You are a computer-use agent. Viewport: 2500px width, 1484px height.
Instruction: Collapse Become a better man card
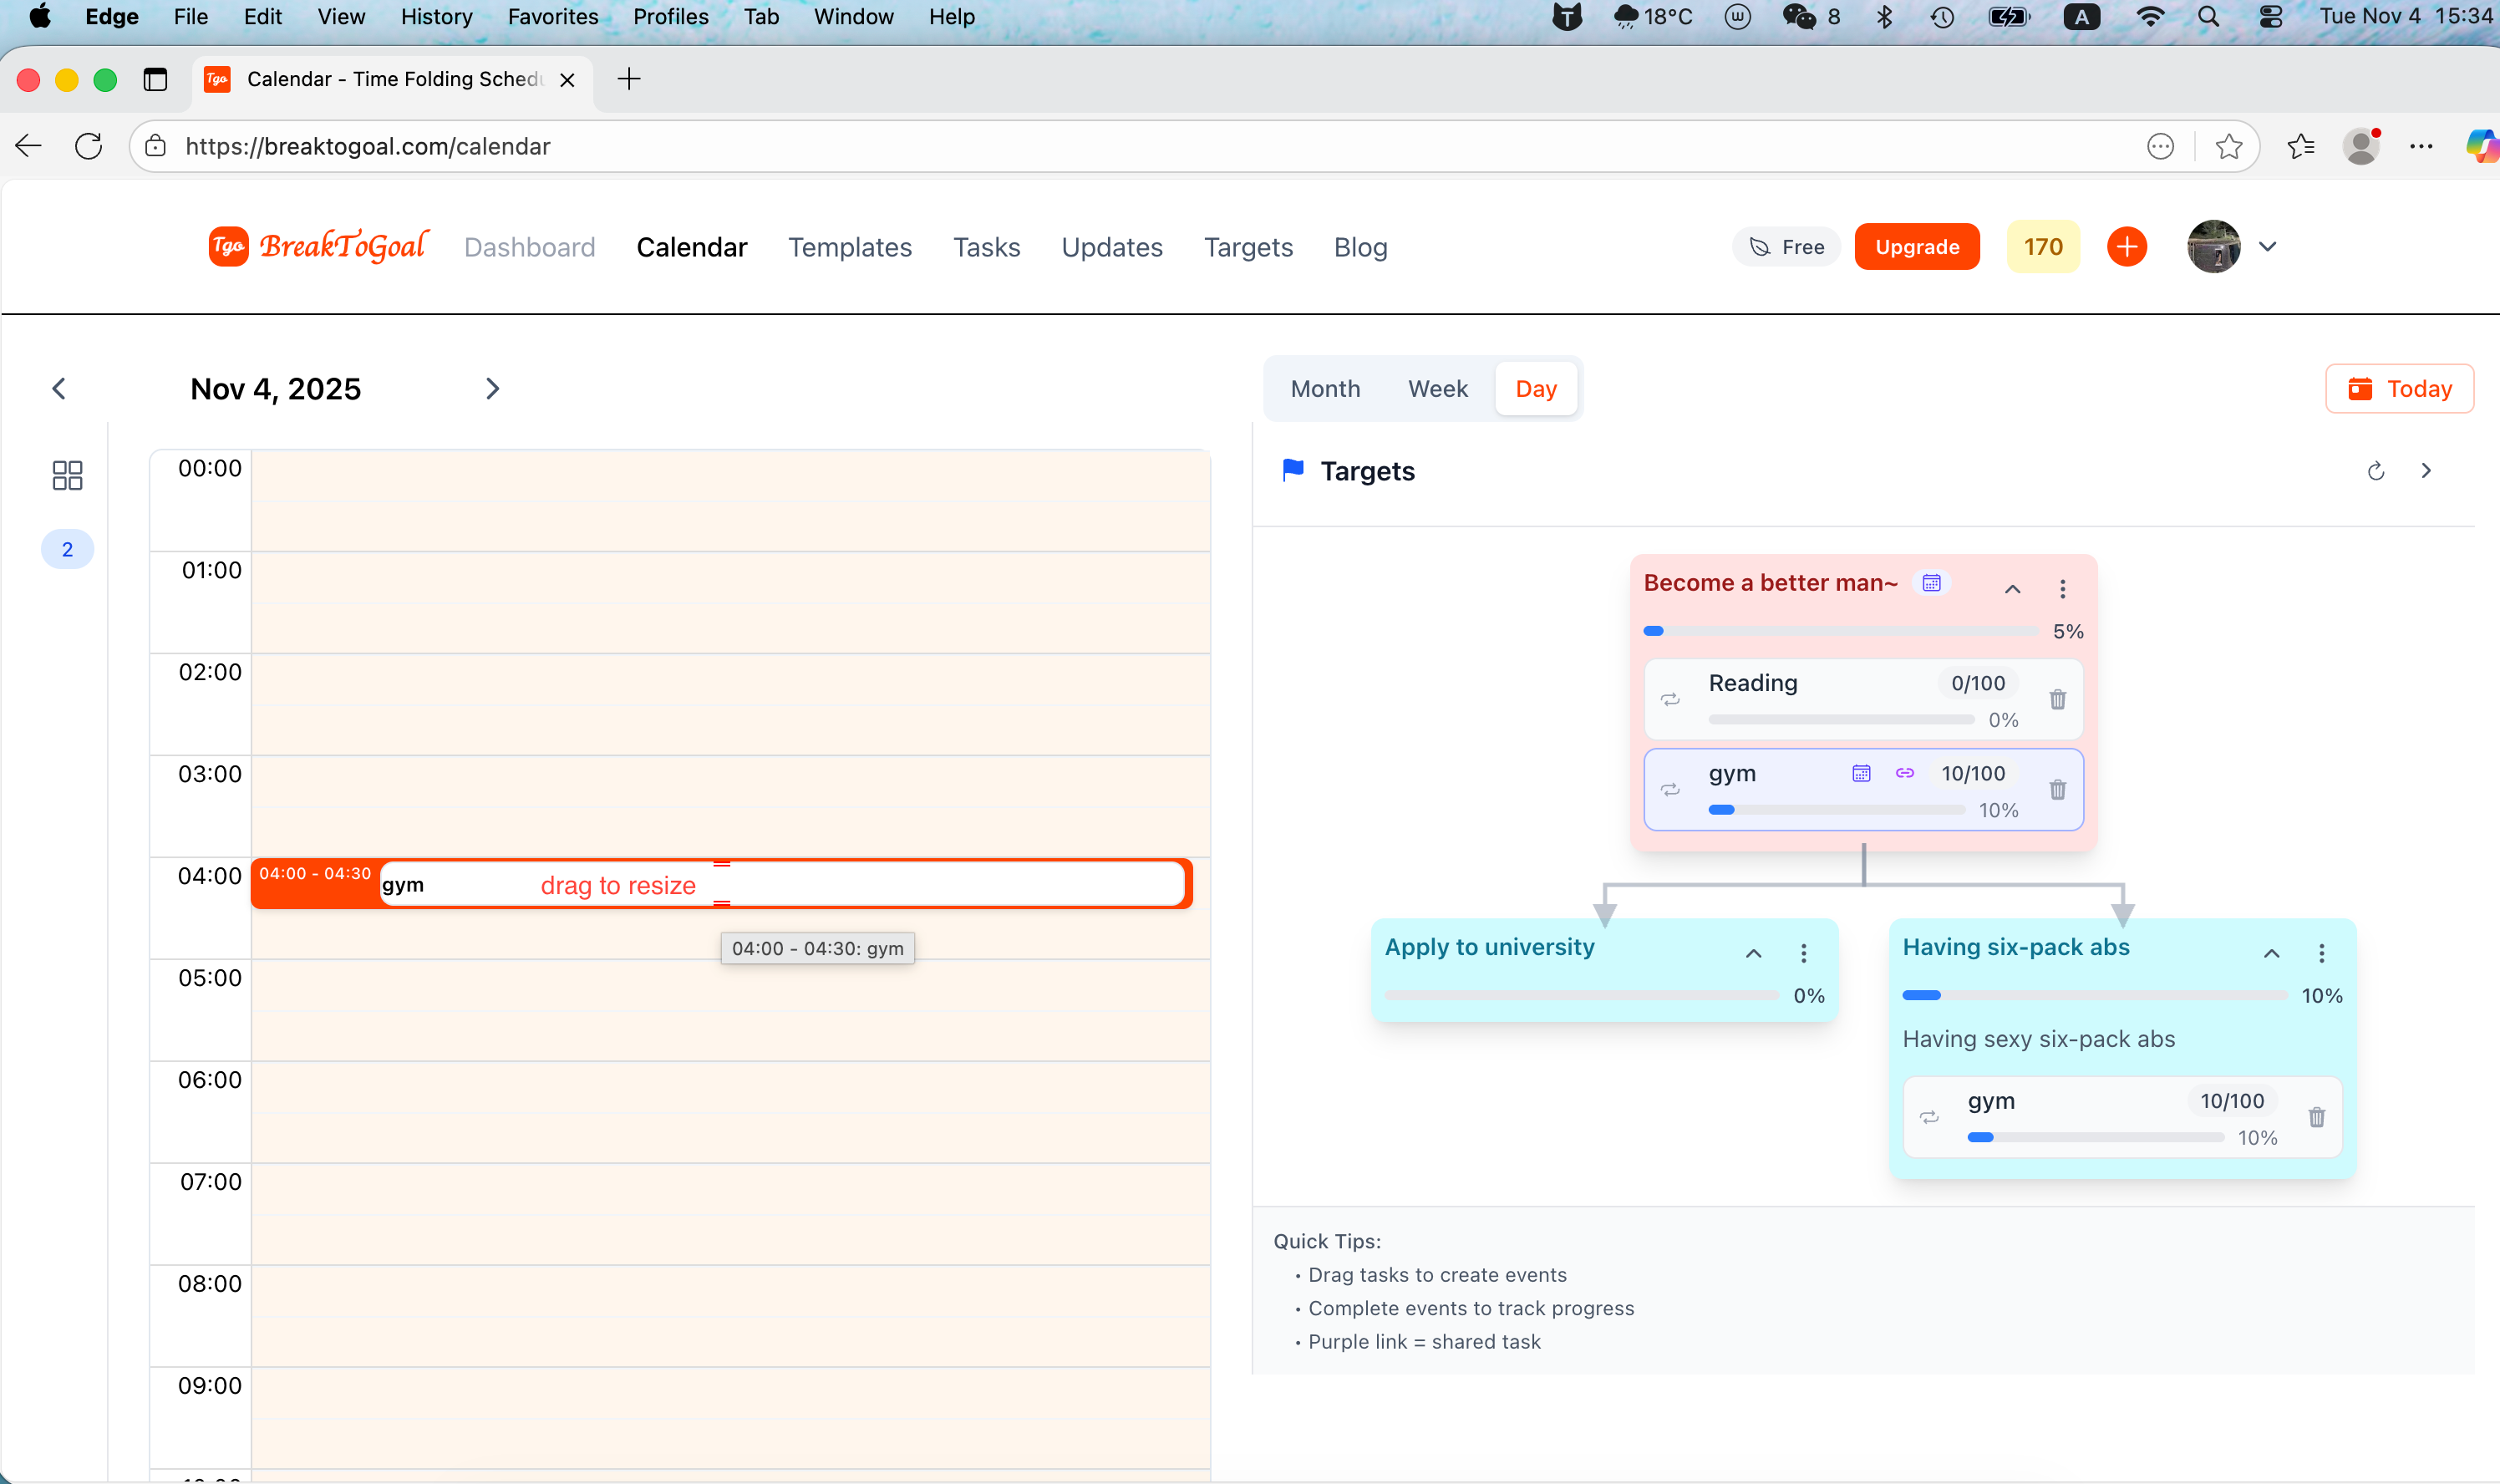tap(2012, 589)
